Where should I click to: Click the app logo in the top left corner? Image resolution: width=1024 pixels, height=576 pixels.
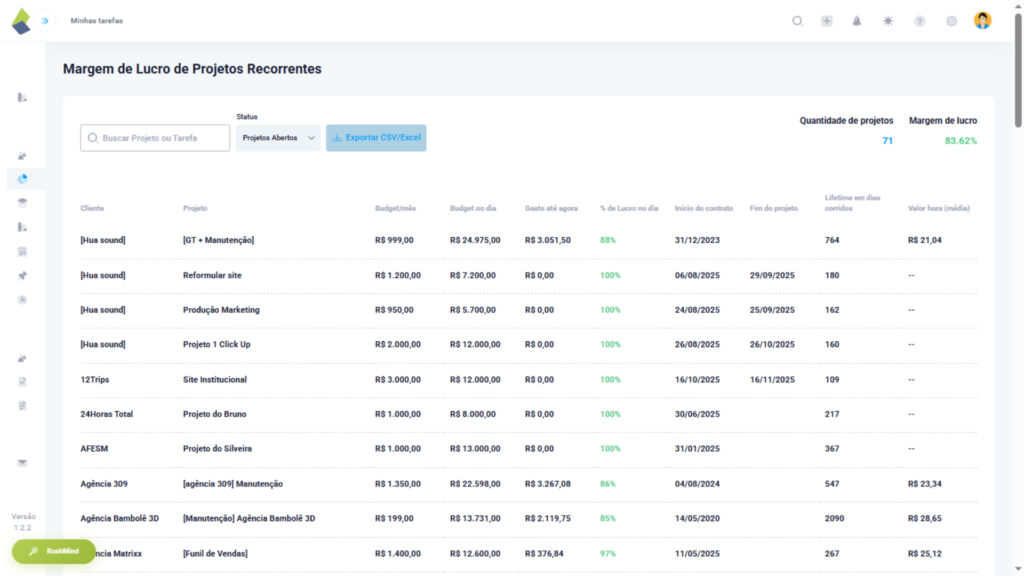point(20,19)
